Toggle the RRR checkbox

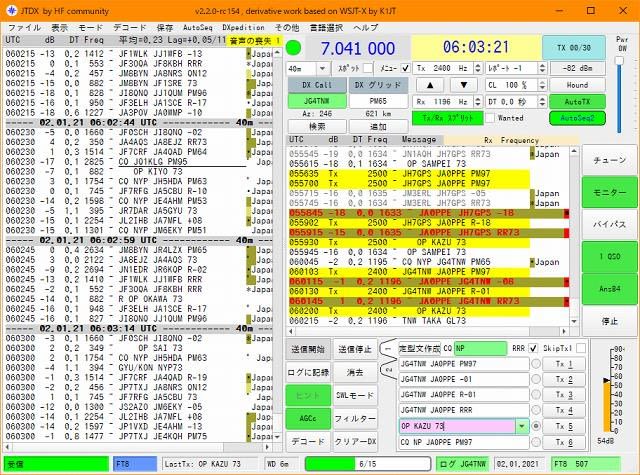(x=533, y=348)
